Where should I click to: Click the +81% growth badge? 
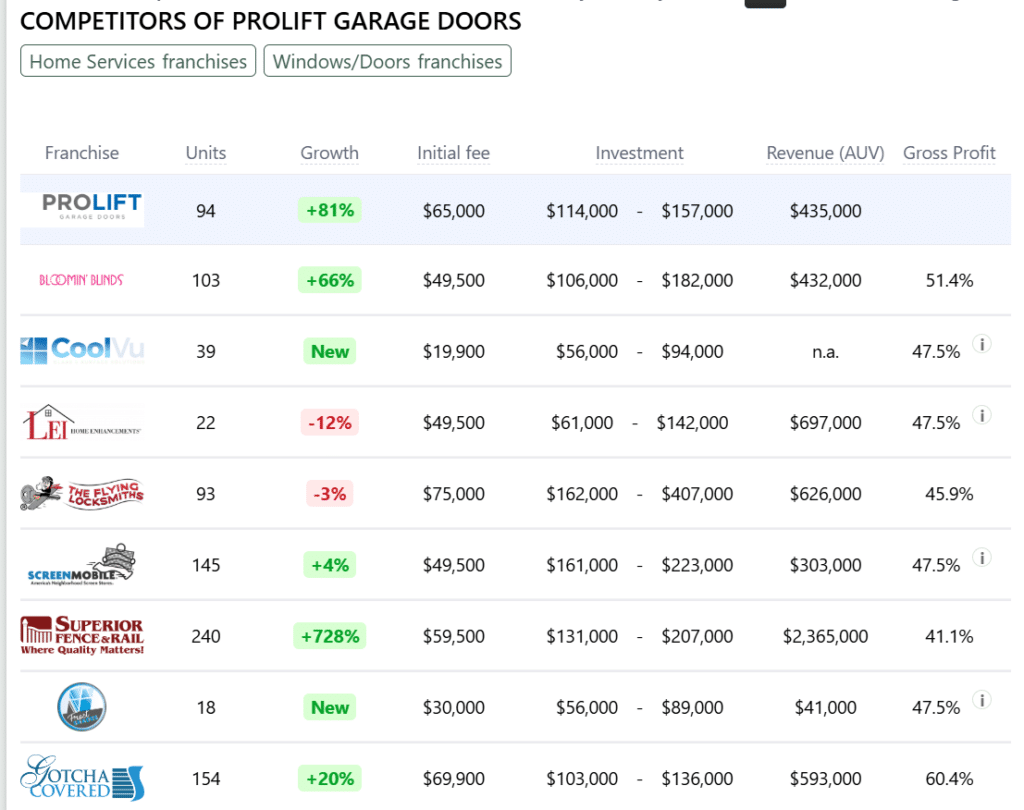330,210
